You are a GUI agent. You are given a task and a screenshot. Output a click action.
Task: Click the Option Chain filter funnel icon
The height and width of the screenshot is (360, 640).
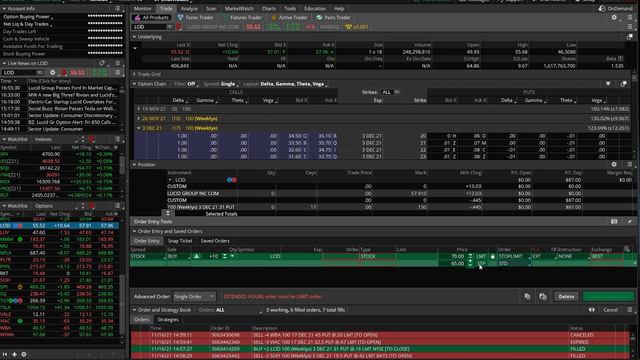coord(608,84)
